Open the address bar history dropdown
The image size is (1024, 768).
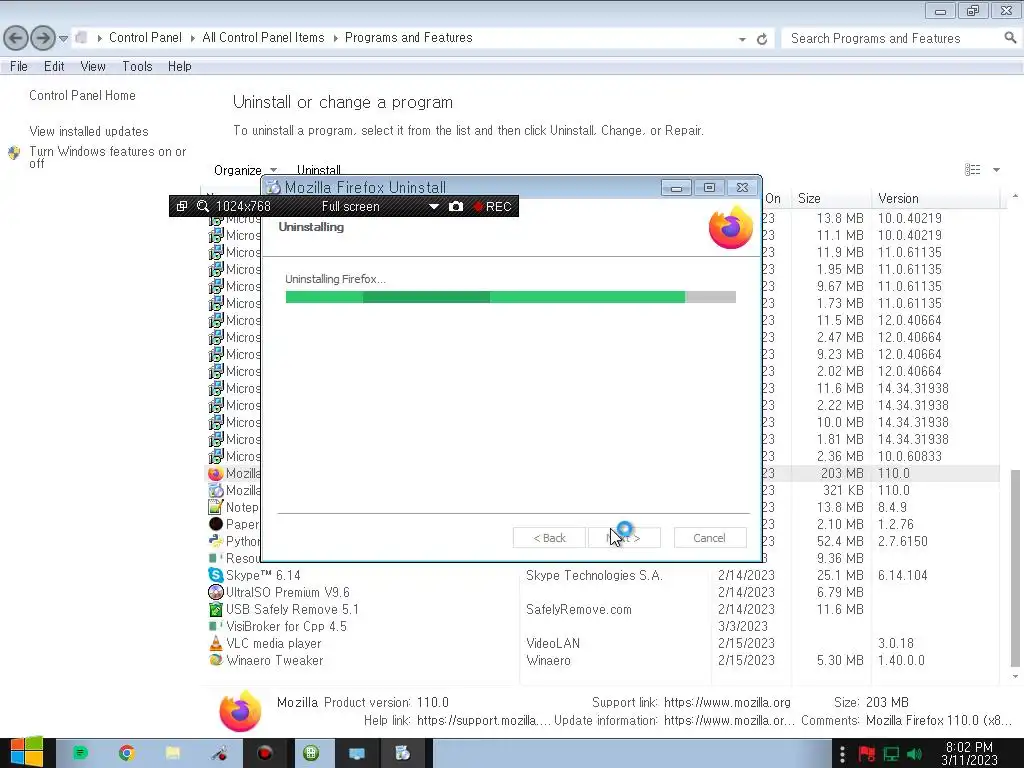[742, 39]
